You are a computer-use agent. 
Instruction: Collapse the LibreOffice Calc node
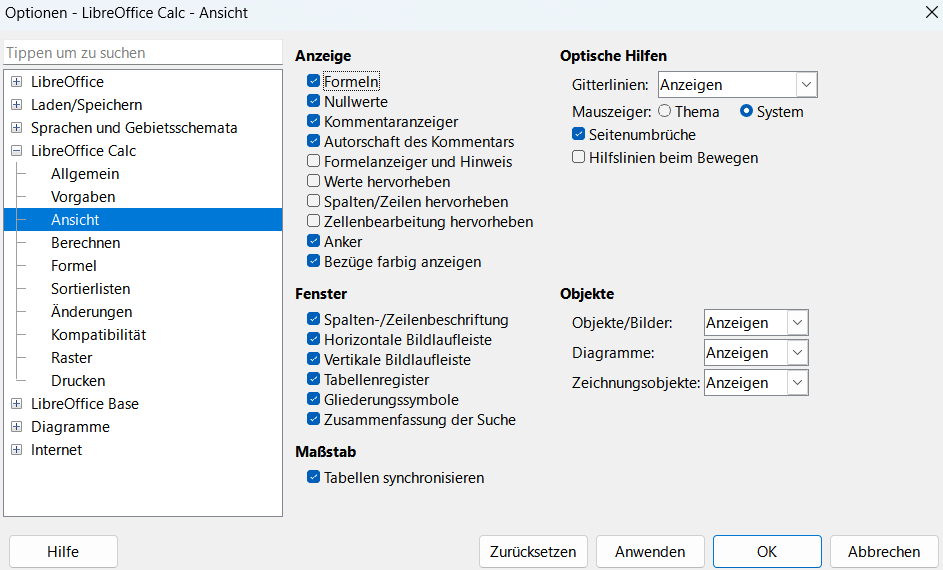point(17,151)
